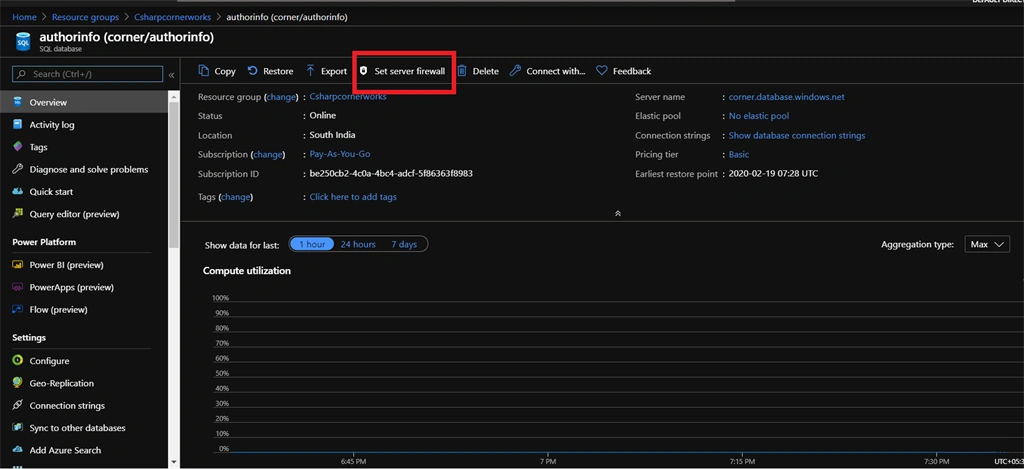
Task: Click the Online status value
Action: point(323,116)
